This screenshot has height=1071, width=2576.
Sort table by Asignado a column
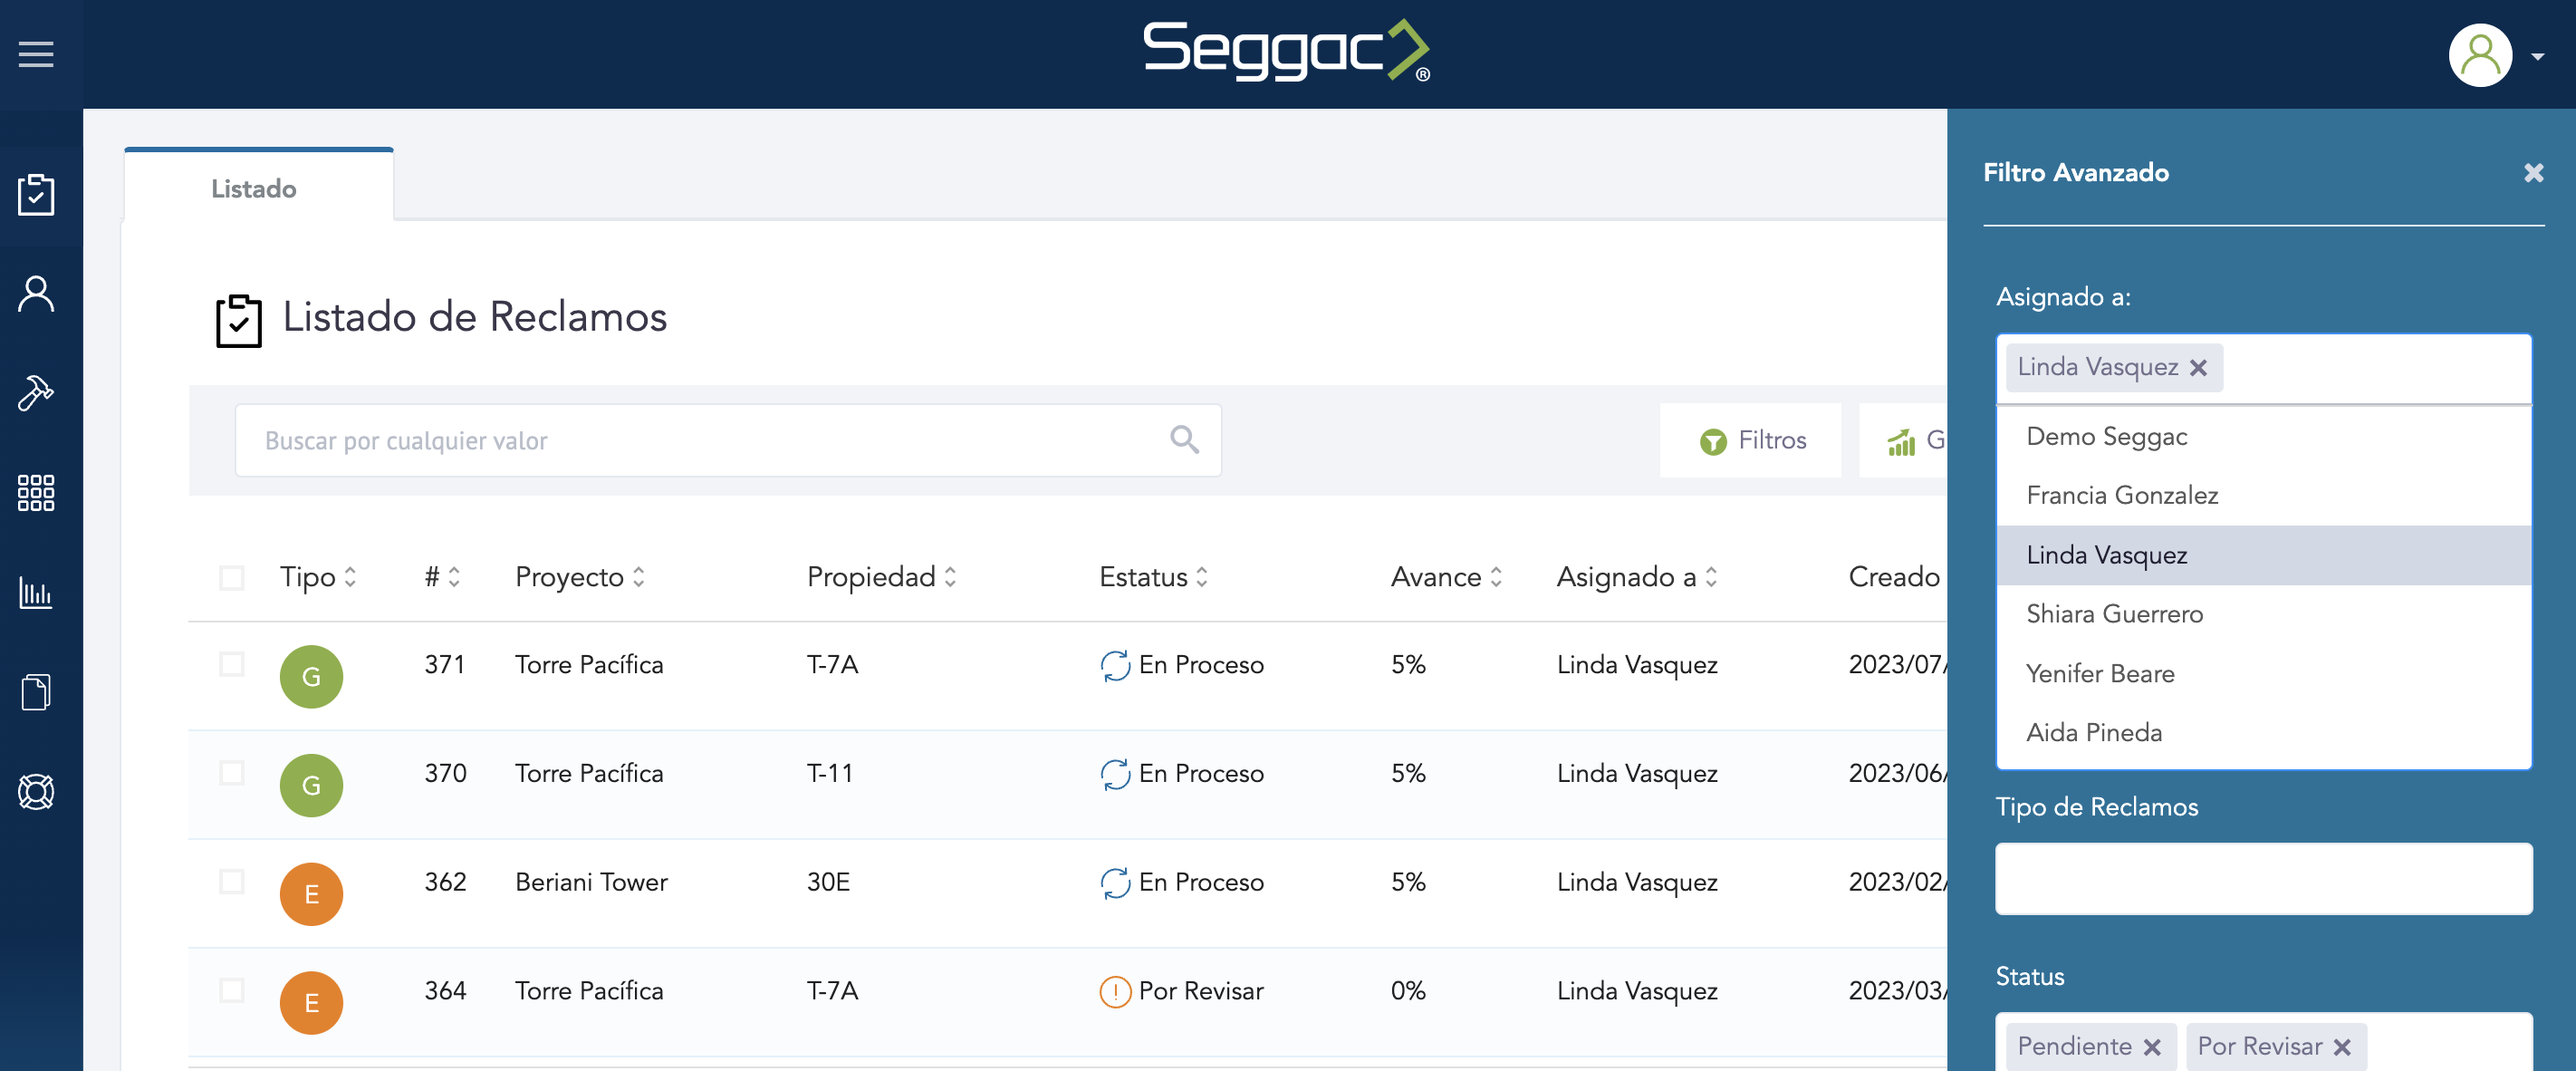click(1637, 577)
